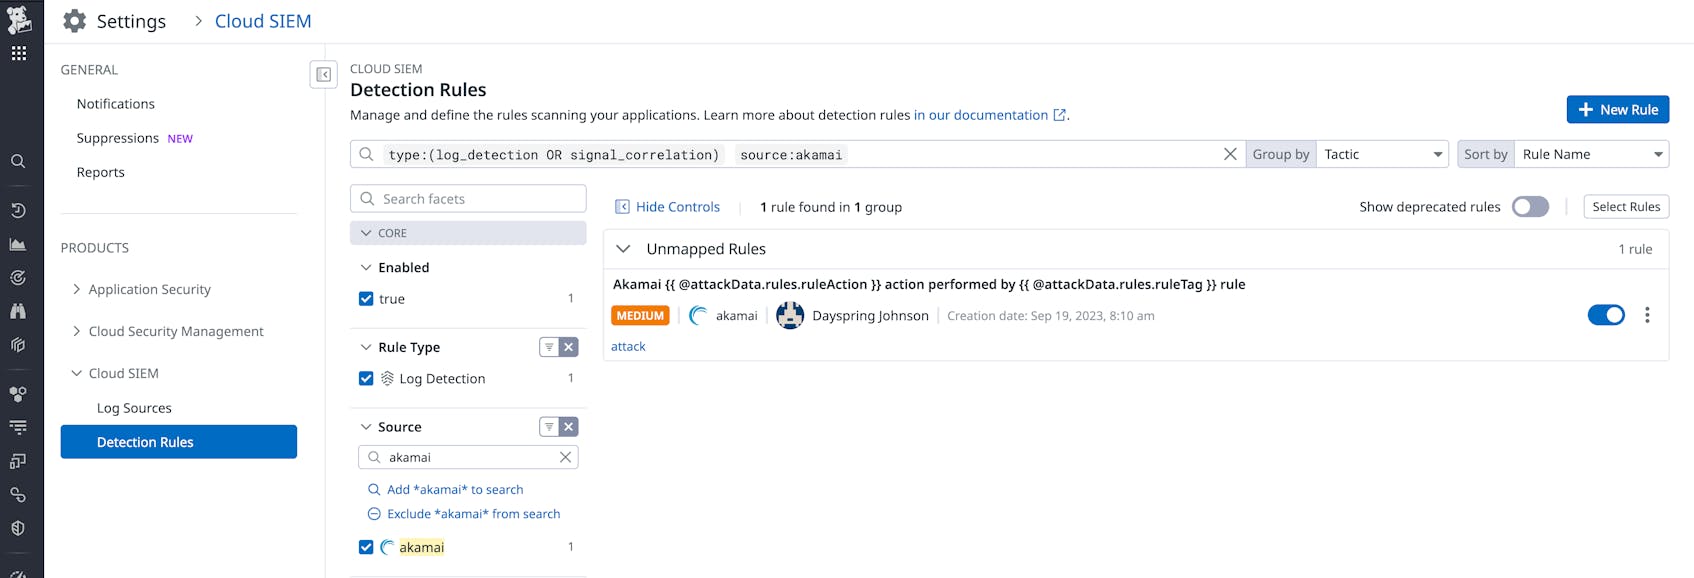
Task: Open the Group by Tactic dropdown
Action: (x=1382, y=154)
